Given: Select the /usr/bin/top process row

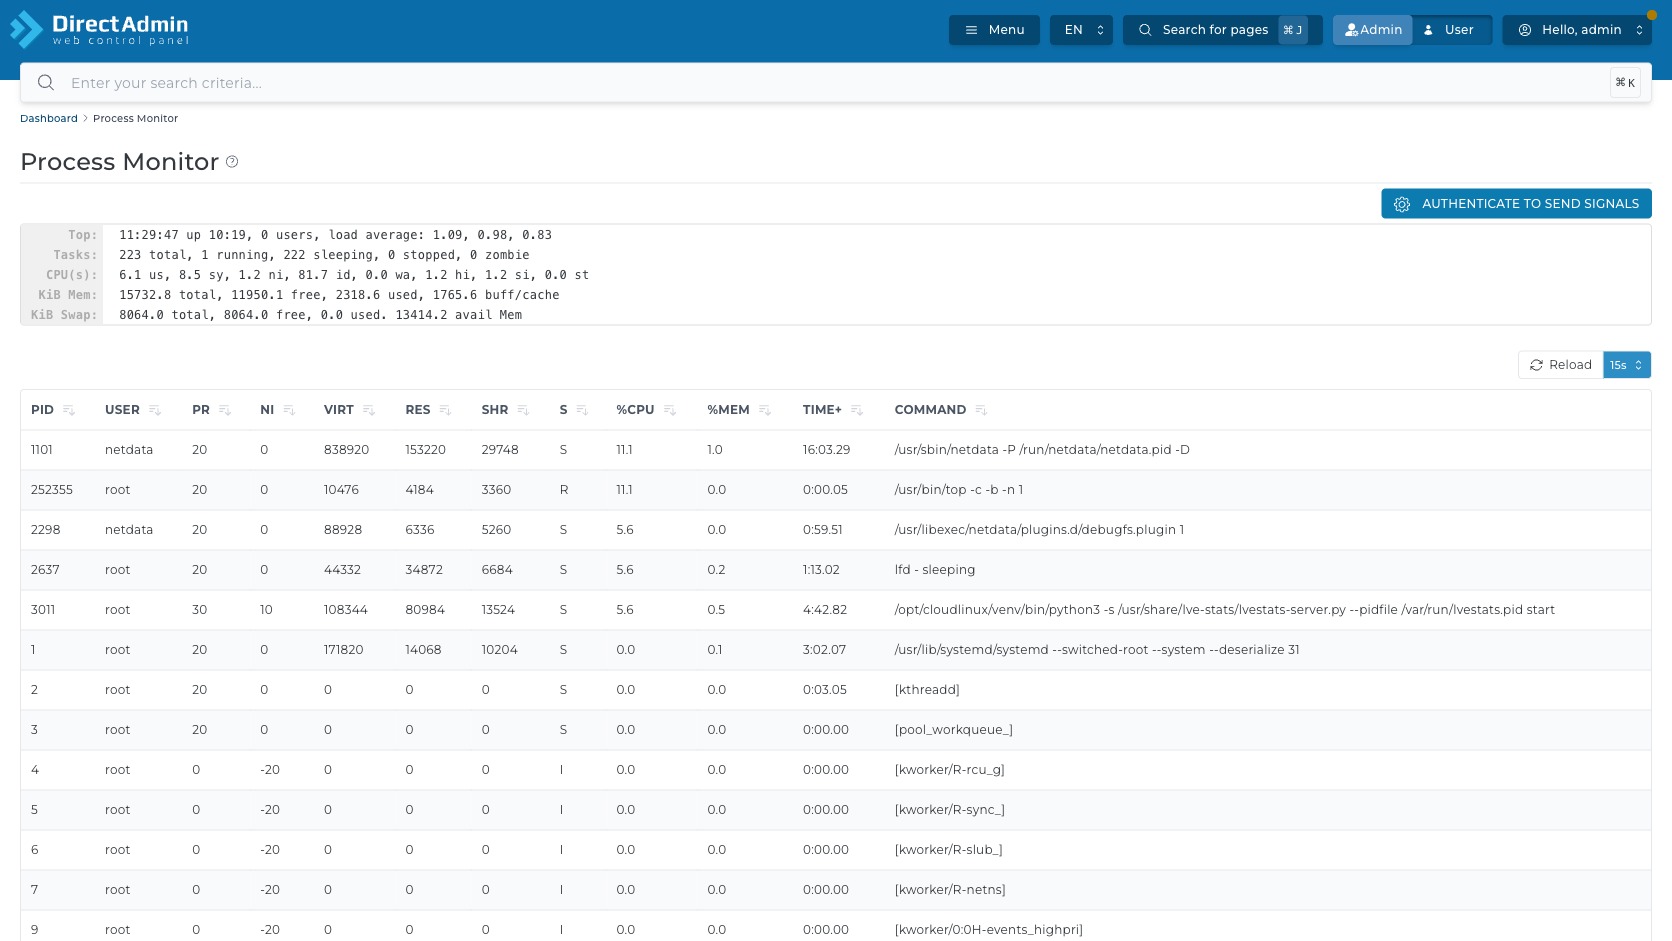Looking at the screenshot, I should coord(835,490).
